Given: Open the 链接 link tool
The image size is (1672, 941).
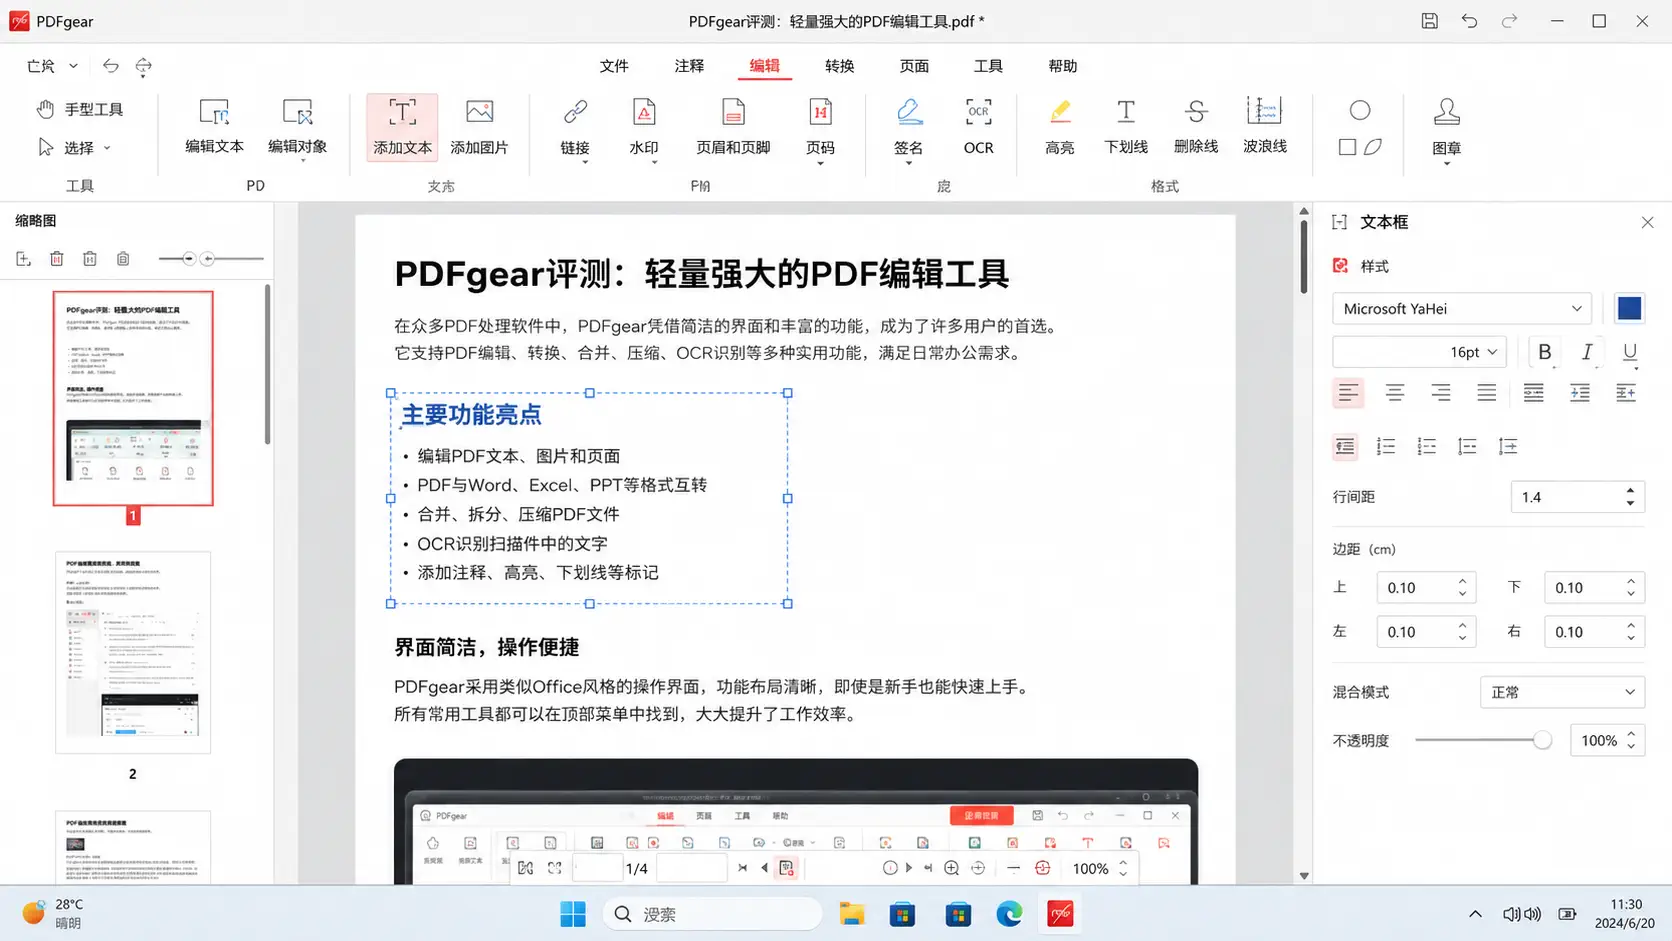Looking at the screenshot, I should (575, 129).
